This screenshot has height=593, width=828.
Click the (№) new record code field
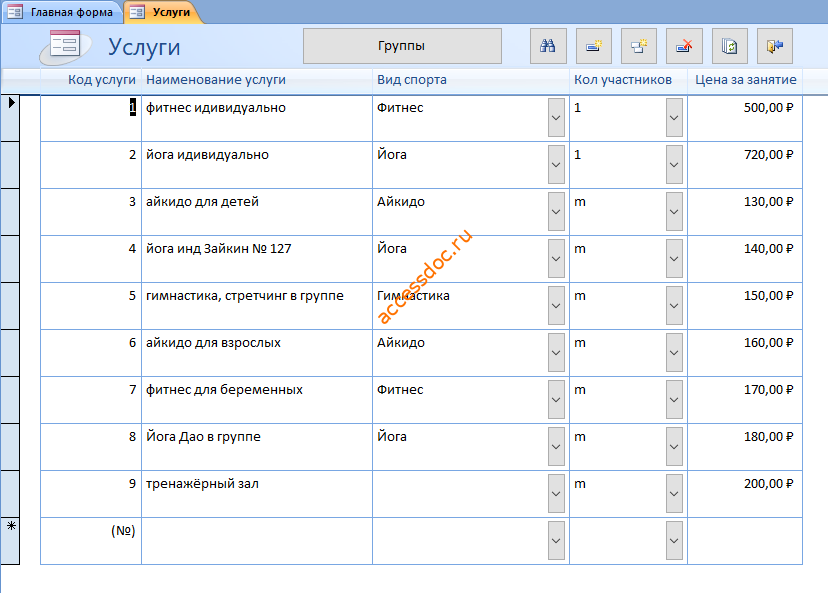pos(91,541)
